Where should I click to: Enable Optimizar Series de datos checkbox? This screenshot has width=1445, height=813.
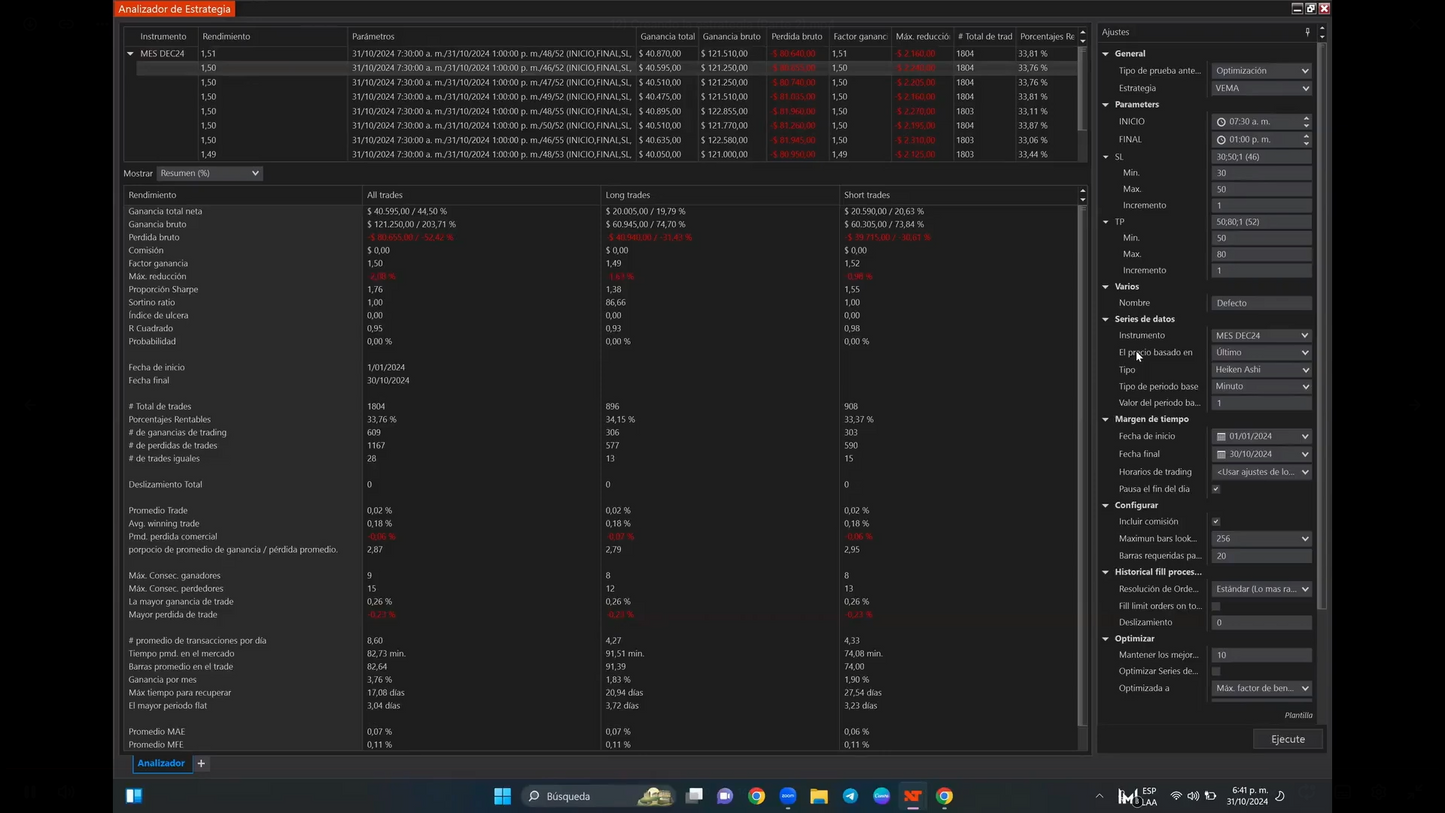coord(1216,672)
